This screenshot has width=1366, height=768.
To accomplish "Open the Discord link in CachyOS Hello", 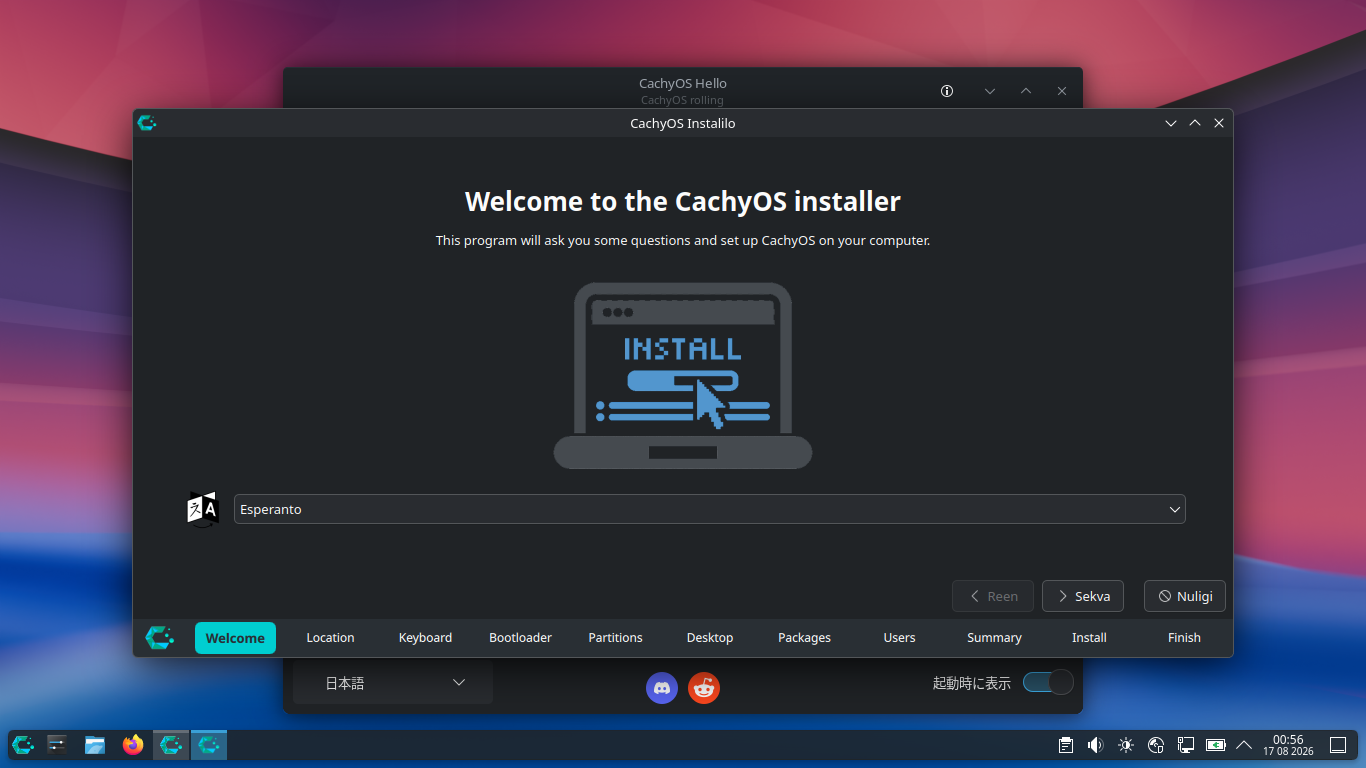I will [662, 687].
